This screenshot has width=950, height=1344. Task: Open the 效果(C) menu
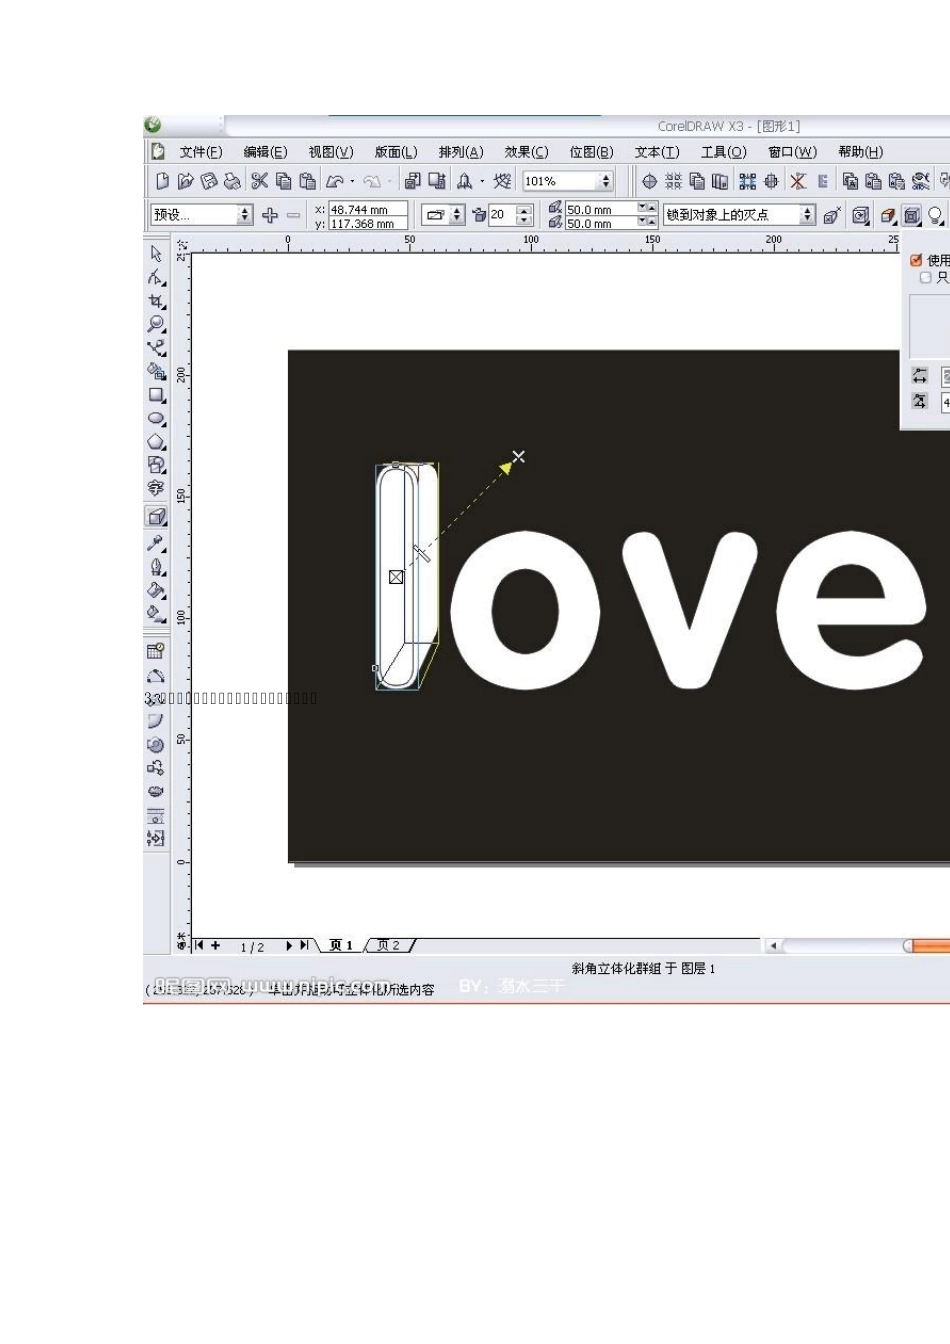(526, 152)
